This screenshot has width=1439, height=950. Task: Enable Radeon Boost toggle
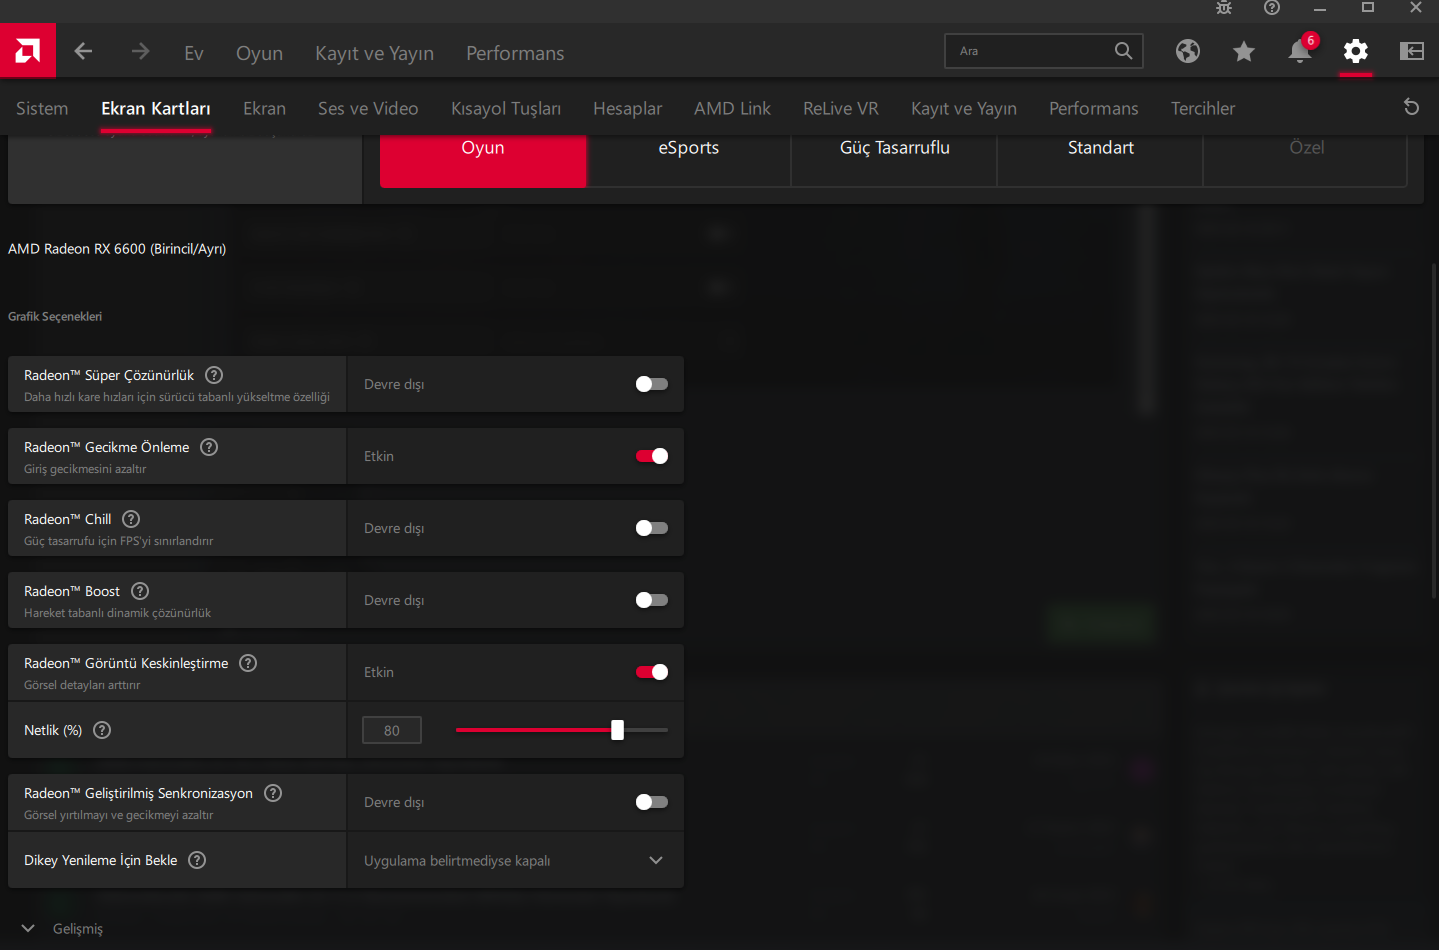click(x=652, y=600)
